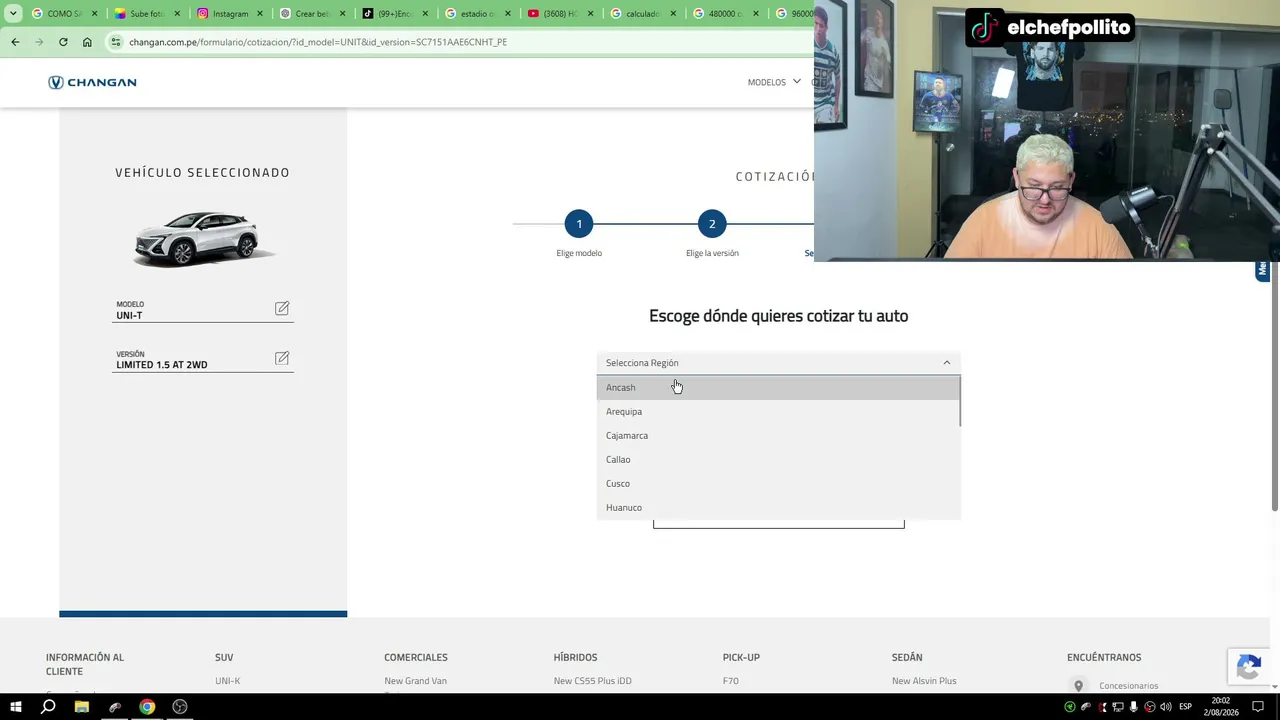
Task: Open the New Grand Van footer link
Action: tap(415, 681)
